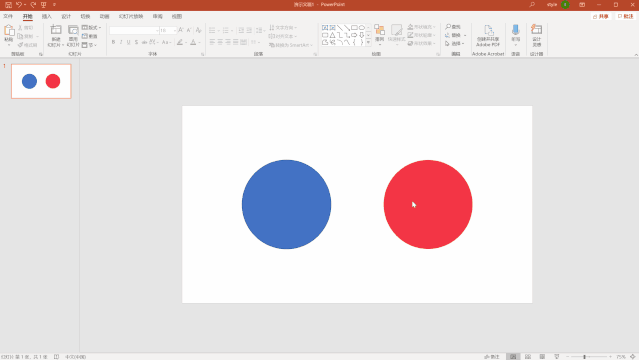
Task: Toggle Underline formatting
Action: [129, 42]
